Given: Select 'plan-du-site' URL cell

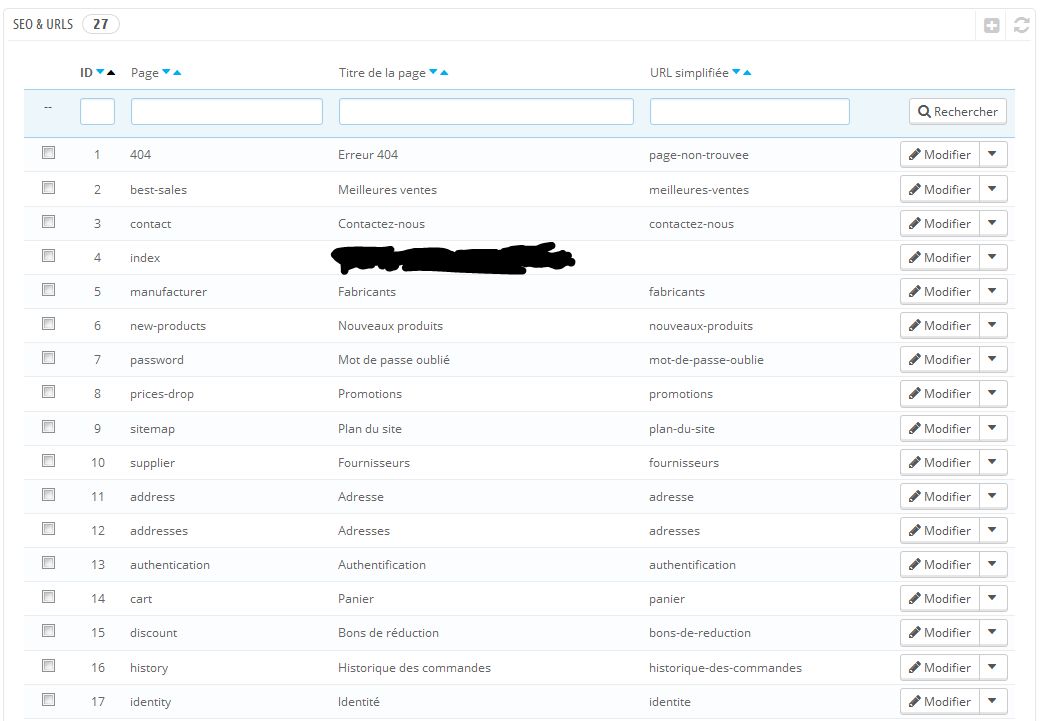Looking at the screenshot, I should (x=682, y=429).
